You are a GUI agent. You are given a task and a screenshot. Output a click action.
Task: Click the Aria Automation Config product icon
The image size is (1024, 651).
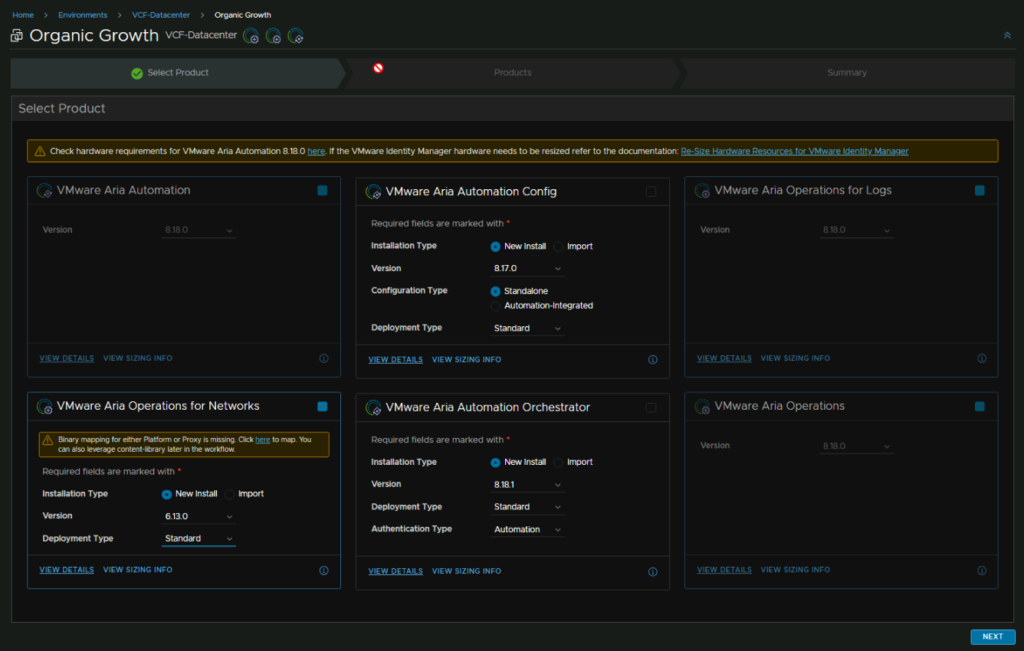coord(373,192)
